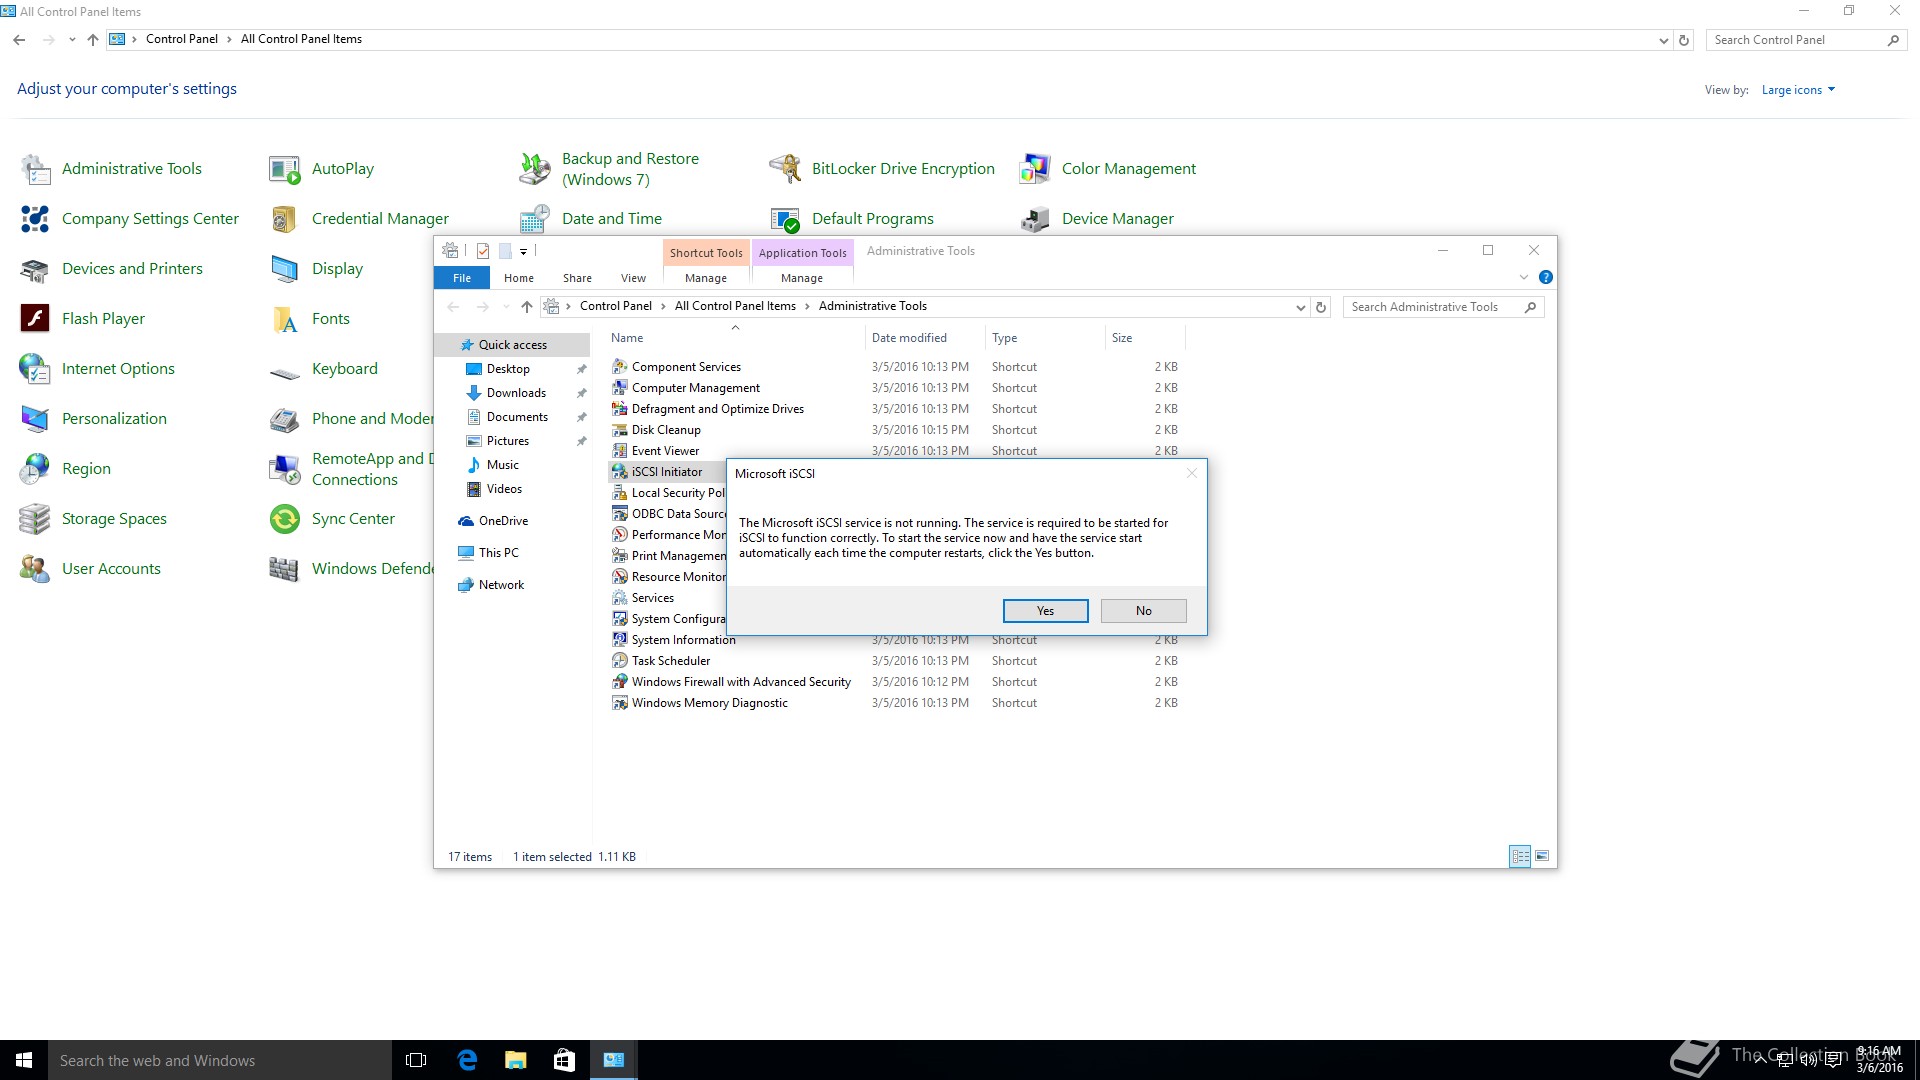
Task: Open Personalization icon
Action: click(36, 419)
